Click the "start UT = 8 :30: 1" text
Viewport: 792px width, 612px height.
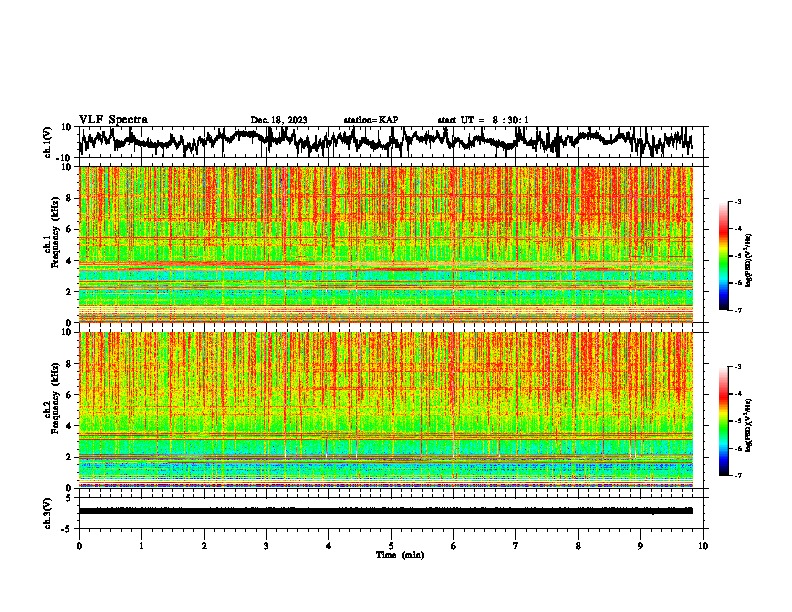tap(483, 120)
